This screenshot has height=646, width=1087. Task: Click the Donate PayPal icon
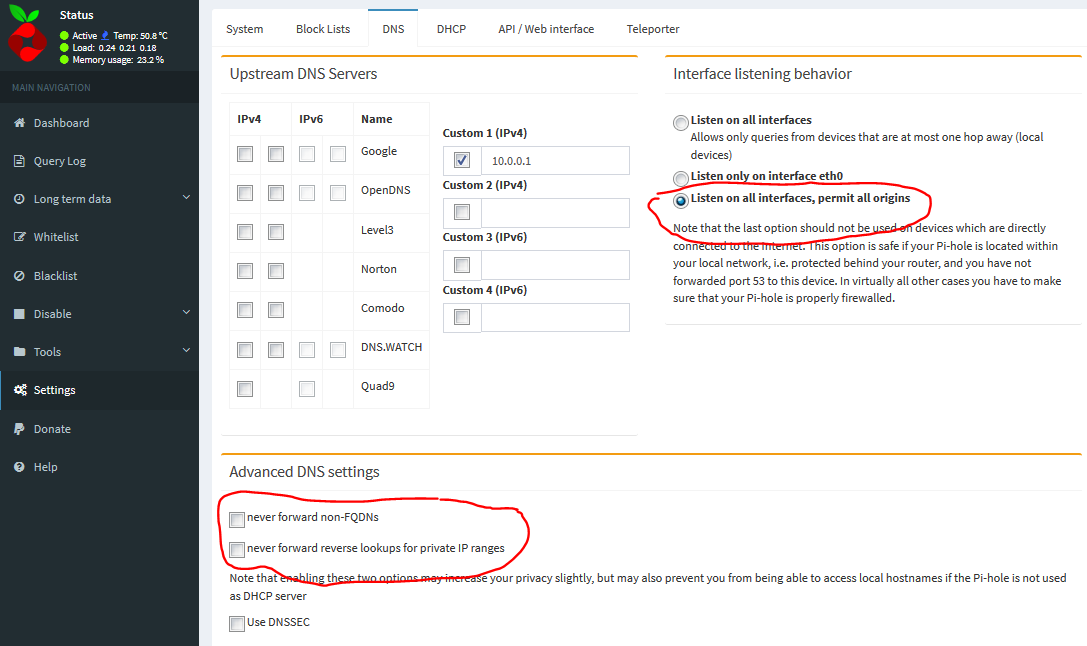pos(19,429)
